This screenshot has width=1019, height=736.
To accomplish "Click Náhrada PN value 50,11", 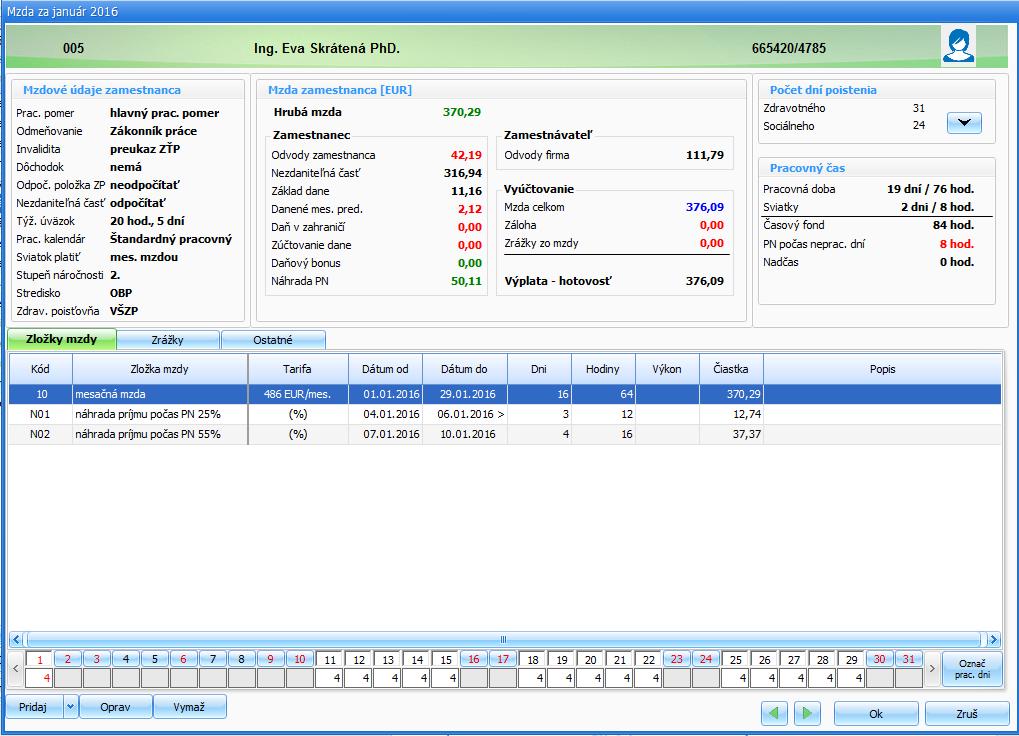I will coord(466,281).
